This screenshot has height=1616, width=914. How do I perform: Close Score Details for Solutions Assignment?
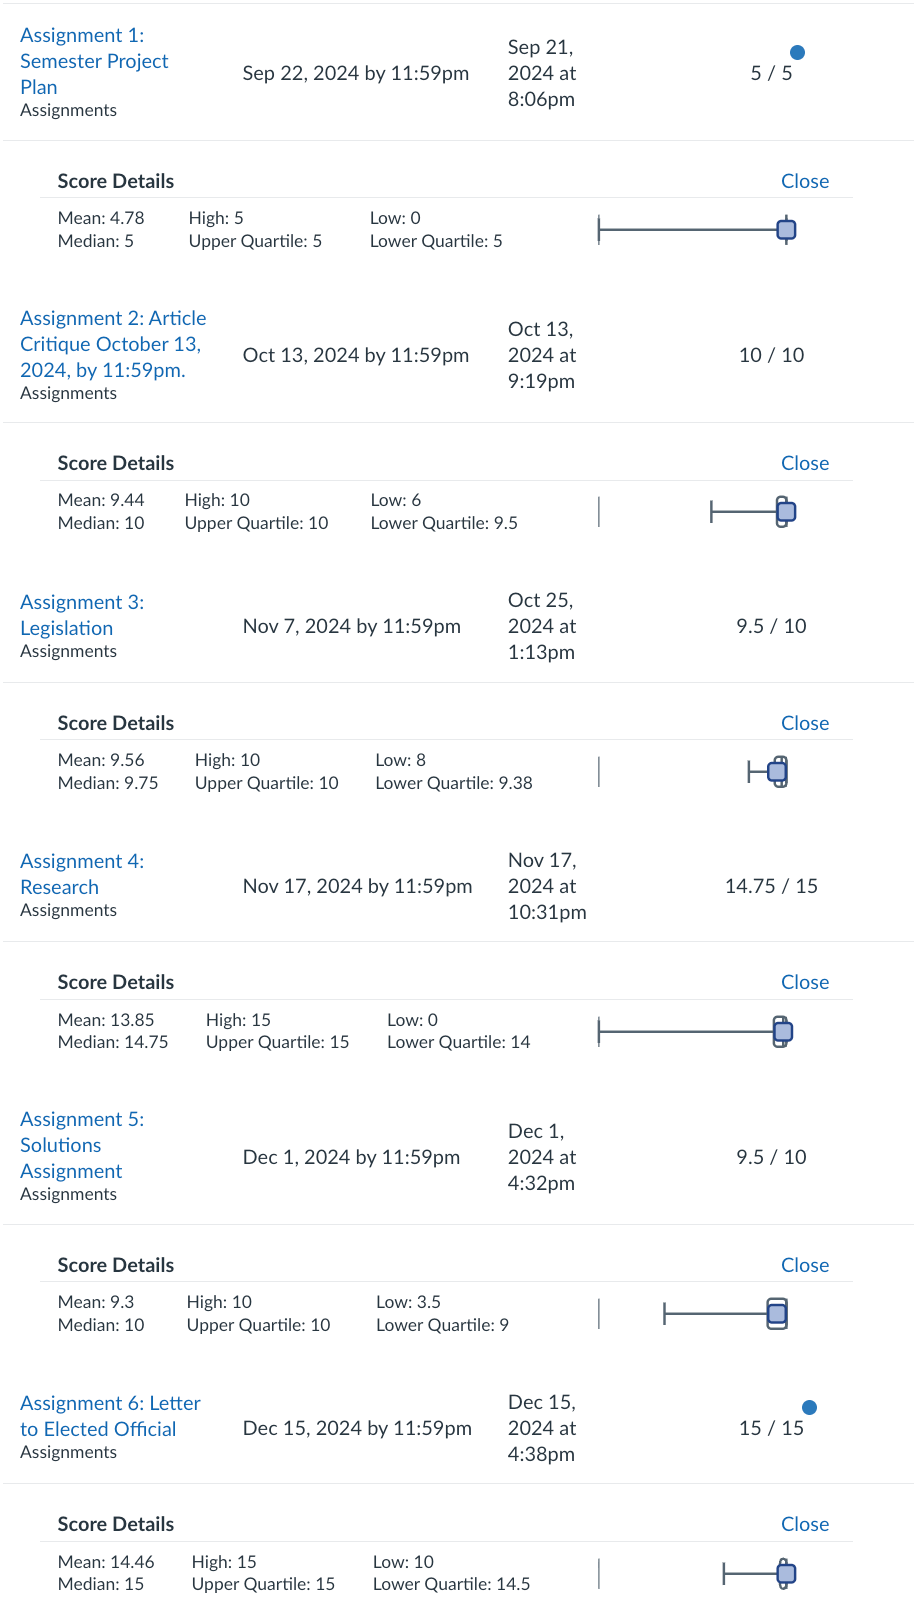click(x=804, y=1265)
